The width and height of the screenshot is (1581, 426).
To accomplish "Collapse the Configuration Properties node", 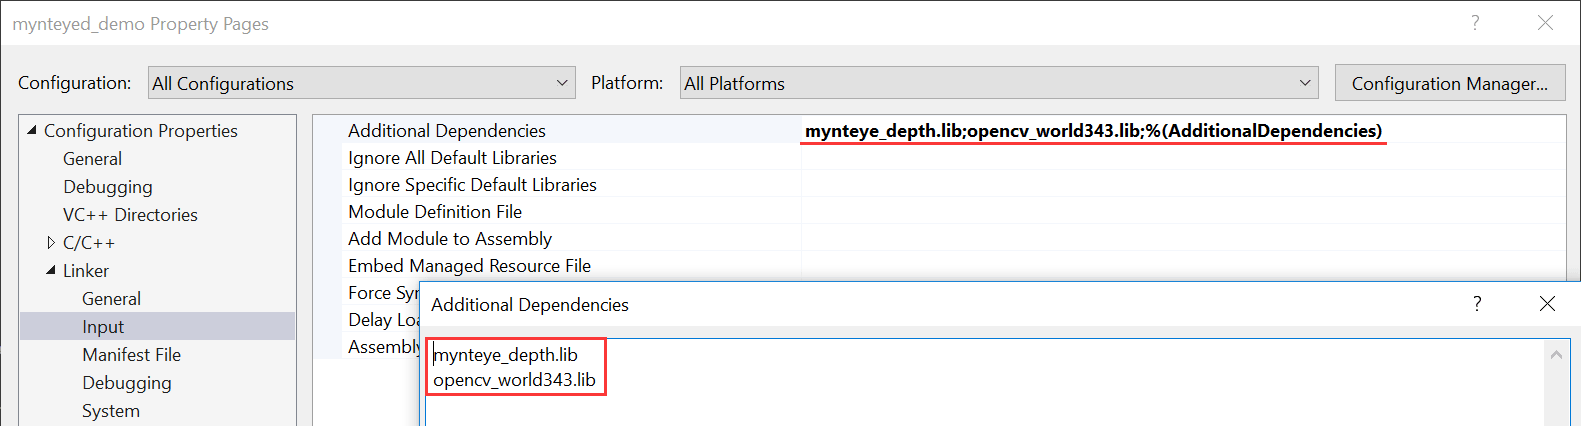I will point(32,130).
